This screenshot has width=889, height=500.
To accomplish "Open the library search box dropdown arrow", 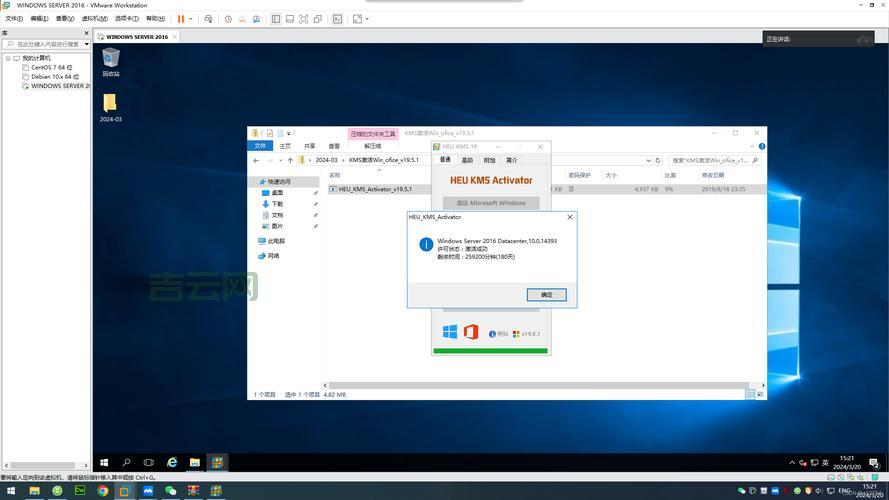I will 86,44.
